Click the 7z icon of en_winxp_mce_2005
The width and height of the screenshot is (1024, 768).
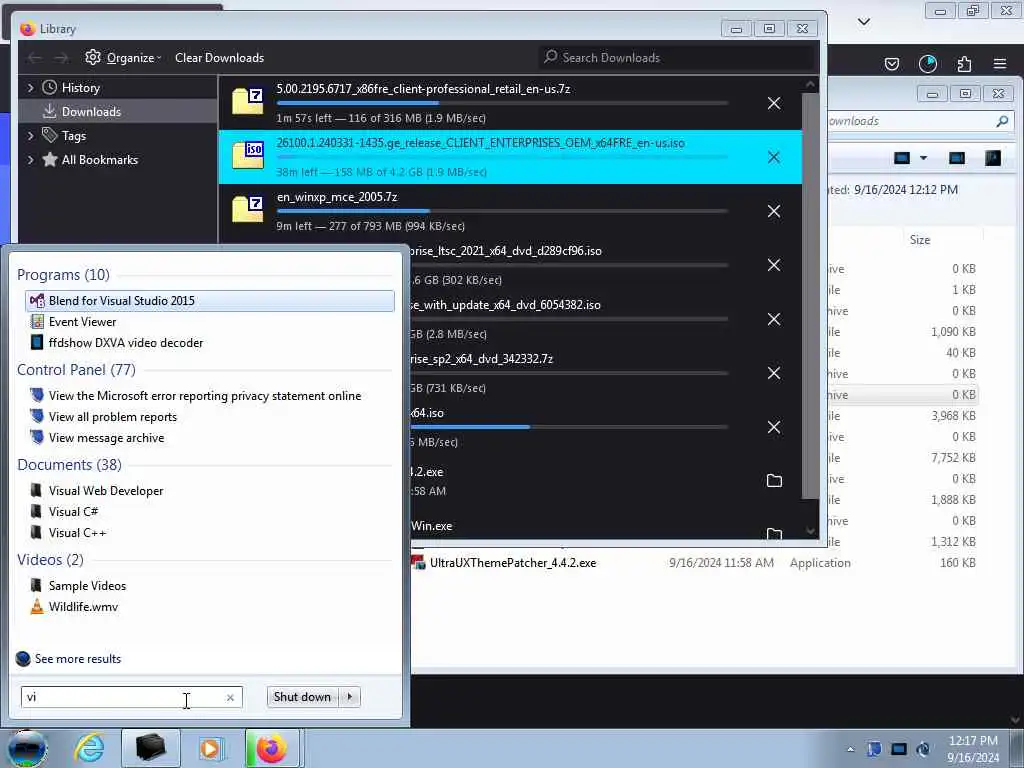tap(248, 210)
